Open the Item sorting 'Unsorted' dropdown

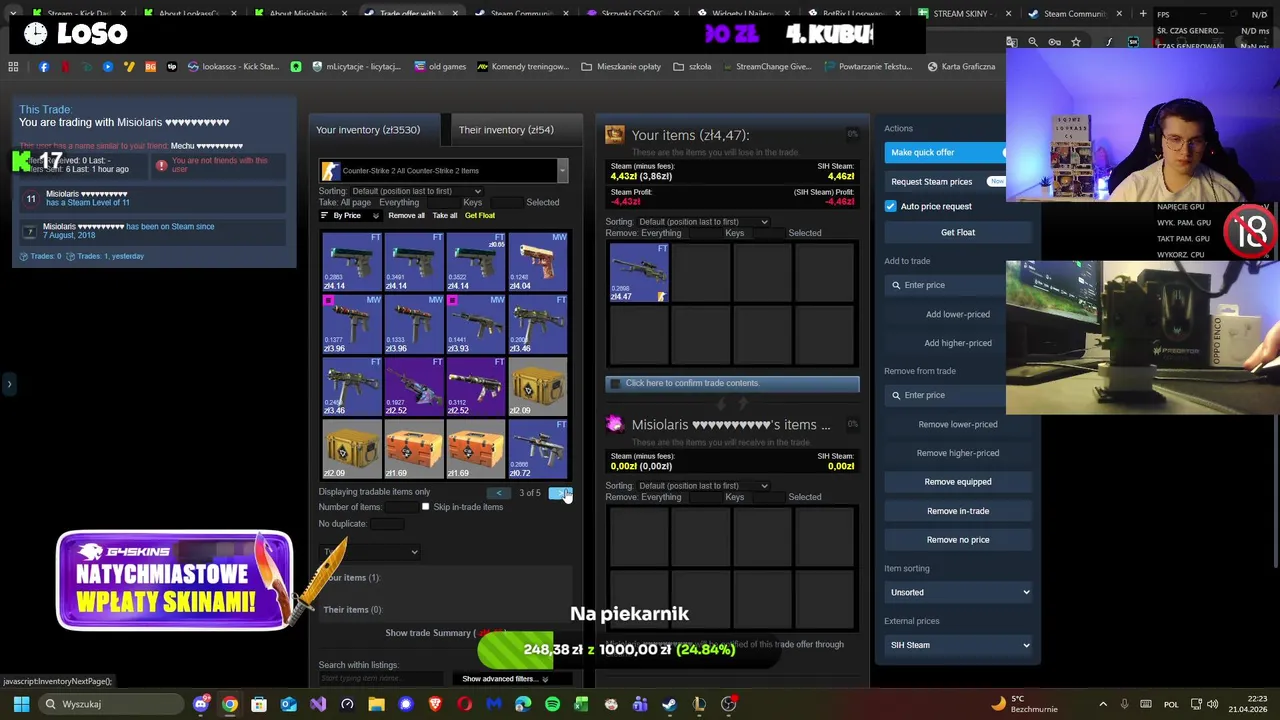click(958, 592)
